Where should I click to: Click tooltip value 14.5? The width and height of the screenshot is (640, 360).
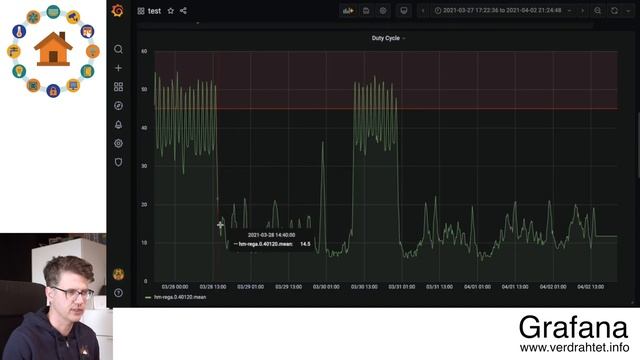click(305, 244)
